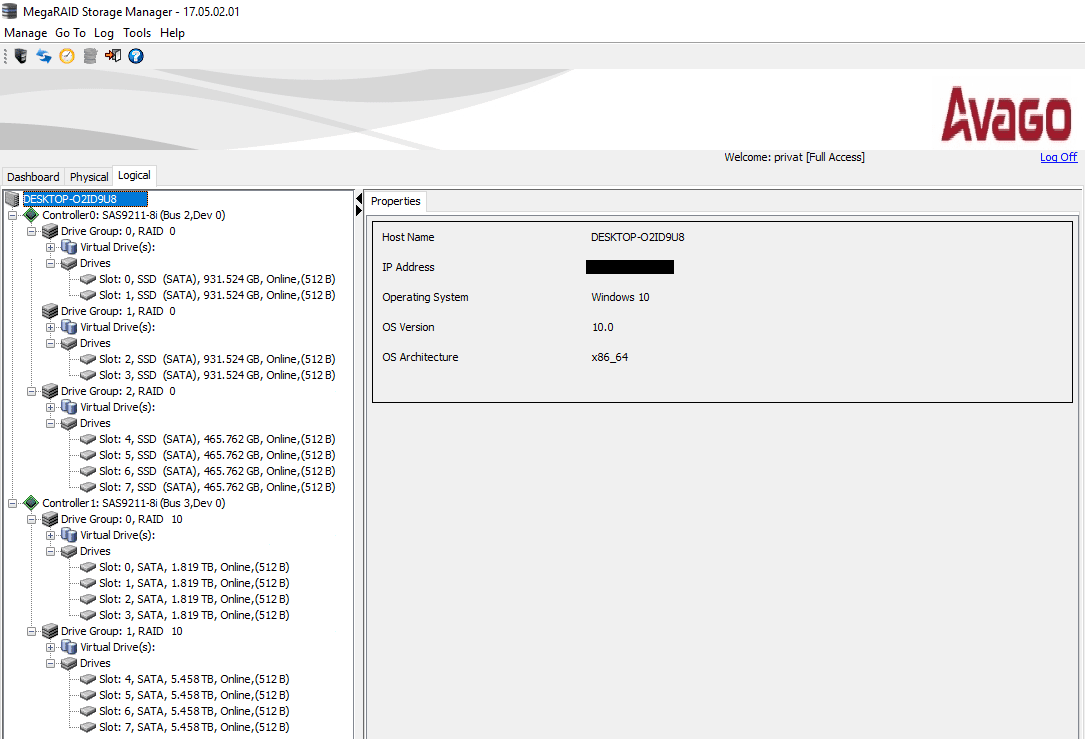
Task: Click the Drives icon under Drive Group 1, RAID 10
Action: pyautogui.click(x=69, y=663)
